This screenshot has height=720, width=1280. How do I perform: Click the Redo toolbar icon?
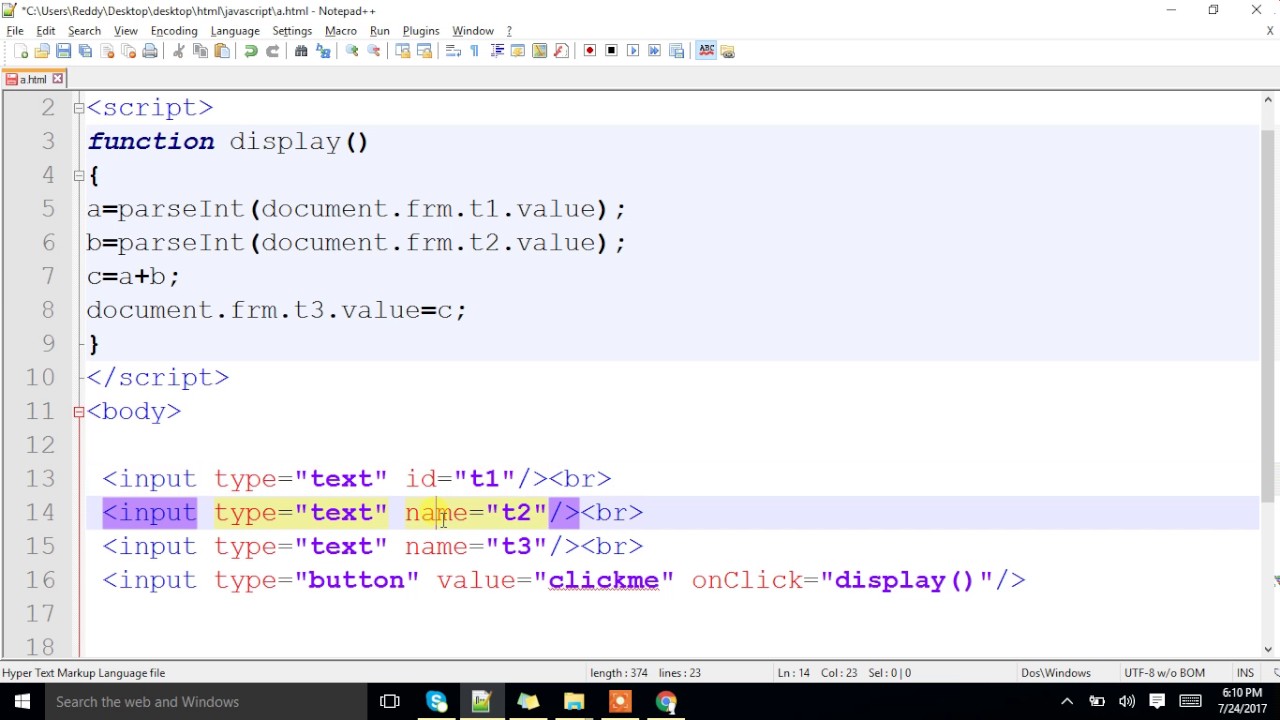pos(272,51)
